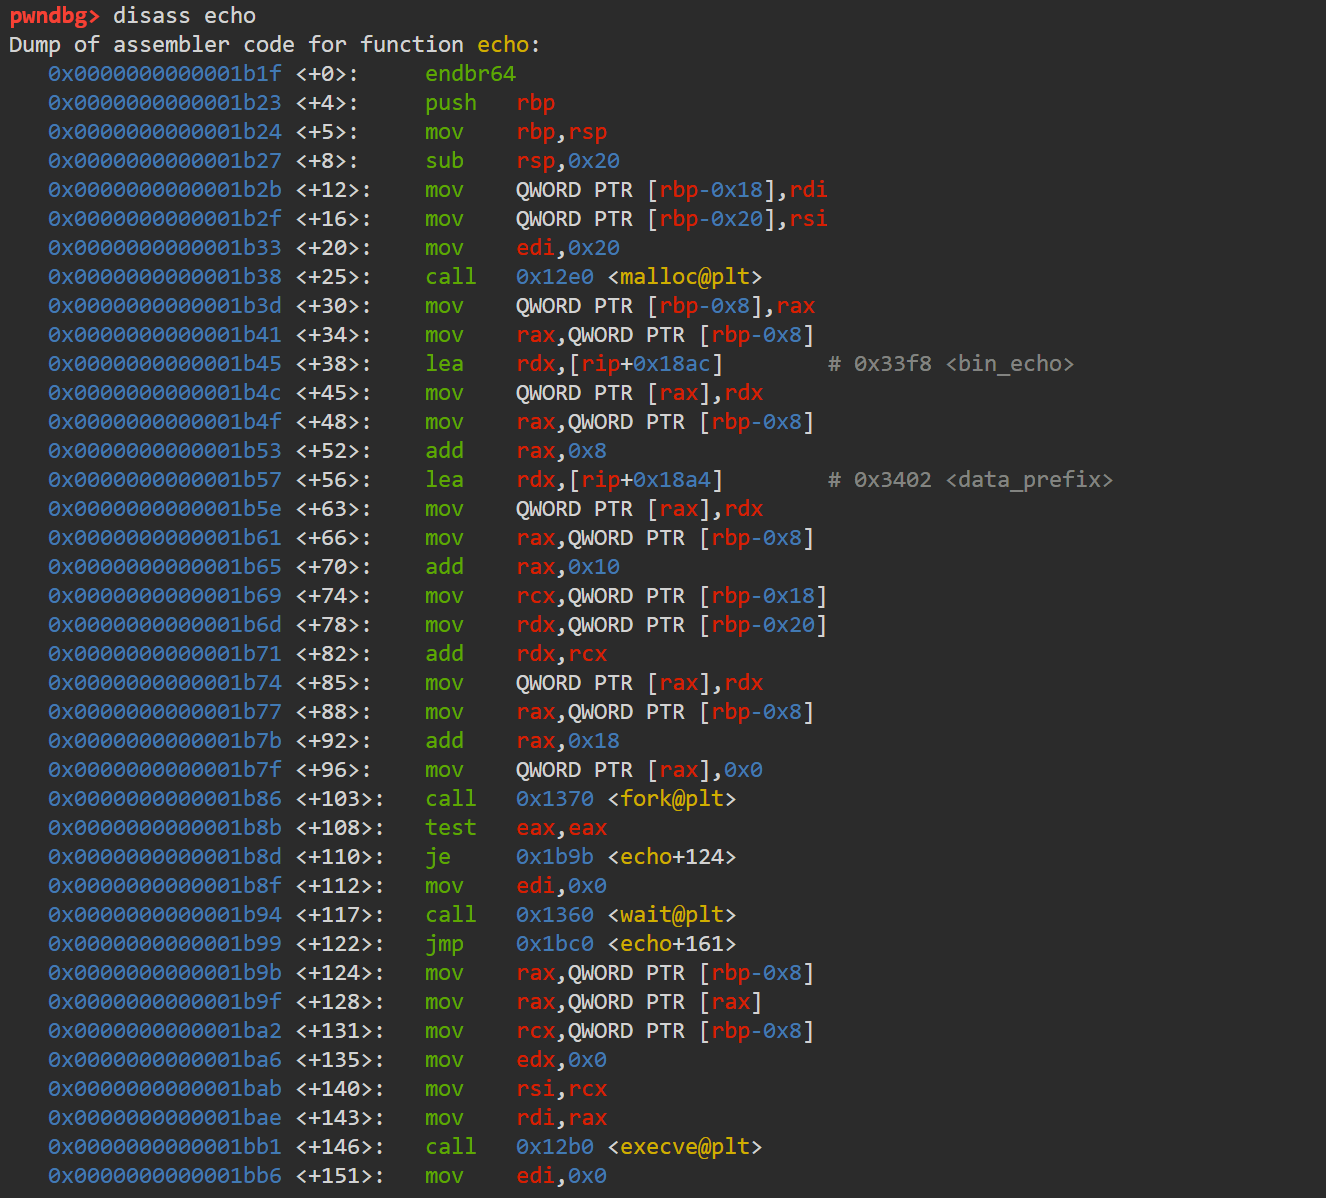This screenshot has width=1326, height=1198.
Task: Click the offset marker <+0>
Action: [327, 74]
